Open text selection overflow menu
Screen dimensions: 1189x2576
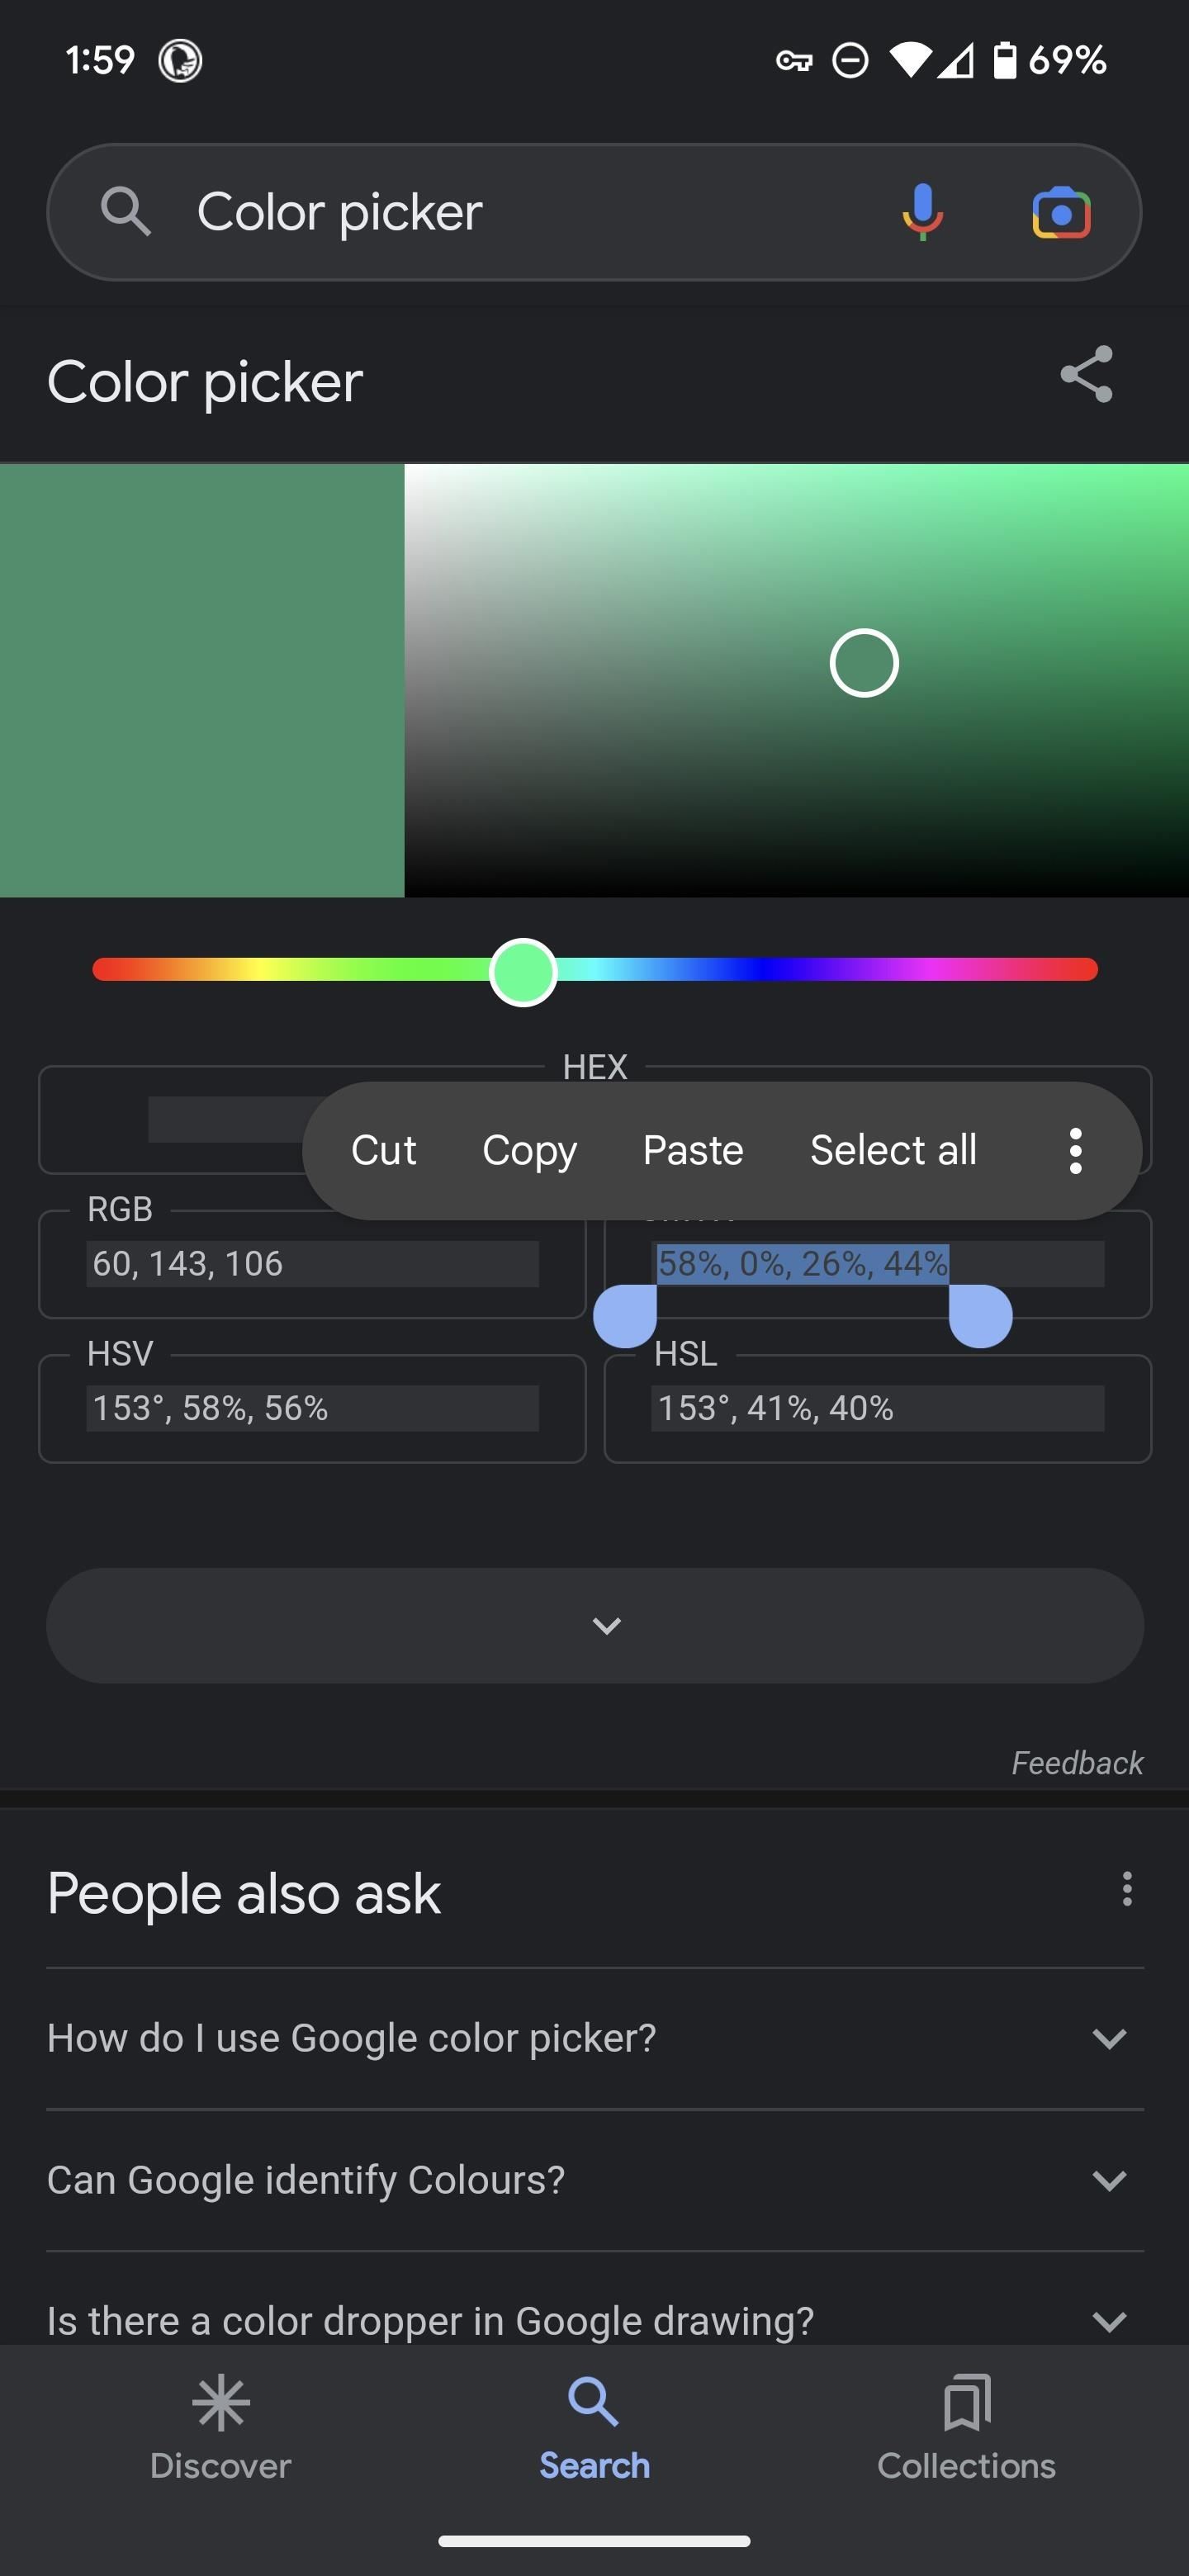[x=1075, y=1150]
